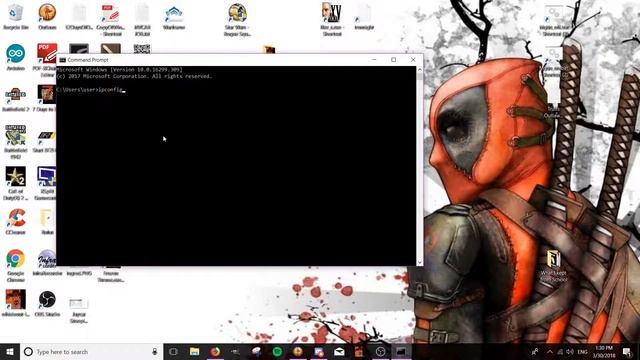Show hidden system tray icons
Screen dimensions: 640x360
pyautogui.click(x=550, y=351)
